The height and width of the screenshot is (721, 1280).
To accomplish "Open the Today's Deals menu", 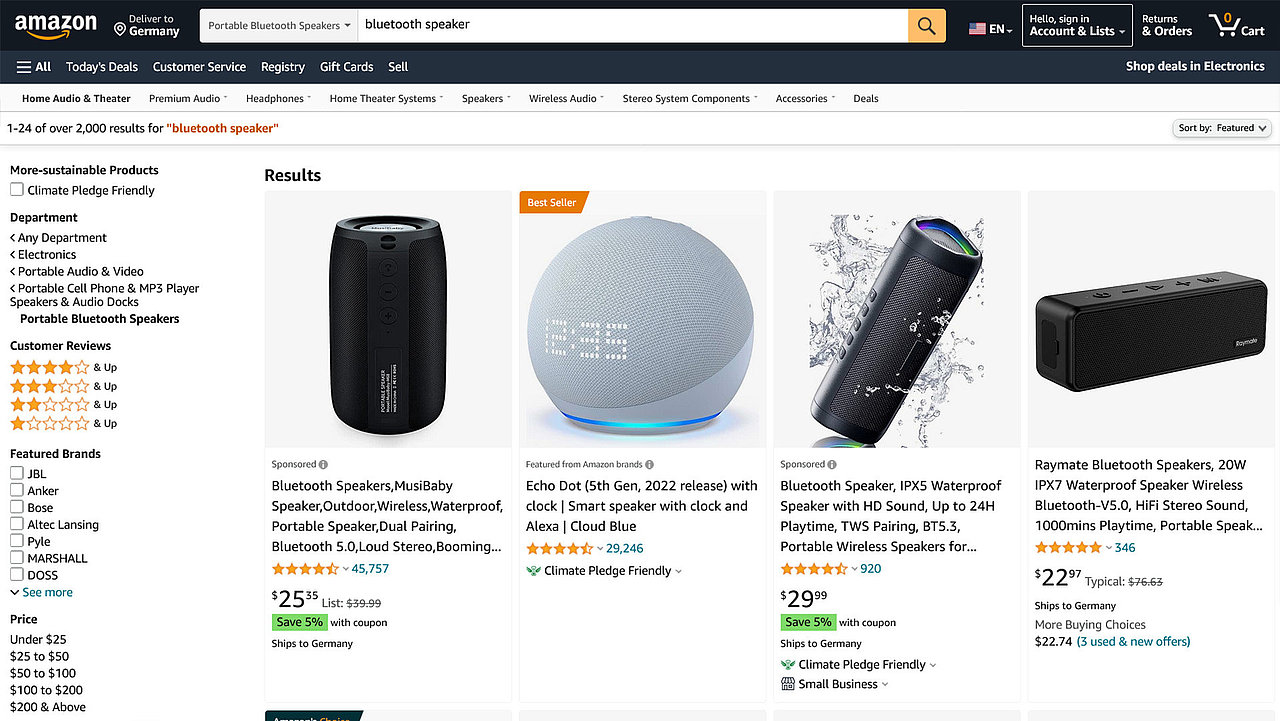I will 101,66.
